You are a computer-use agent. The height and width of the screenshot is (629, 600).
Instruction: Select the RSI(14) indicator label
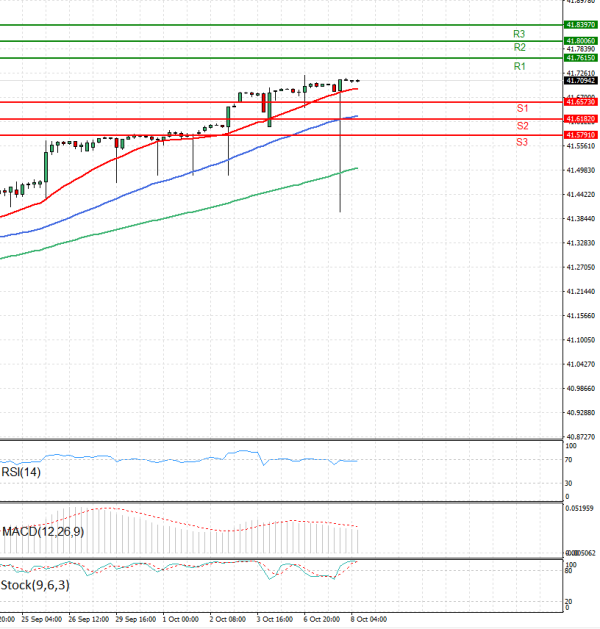tap(22, 470)
